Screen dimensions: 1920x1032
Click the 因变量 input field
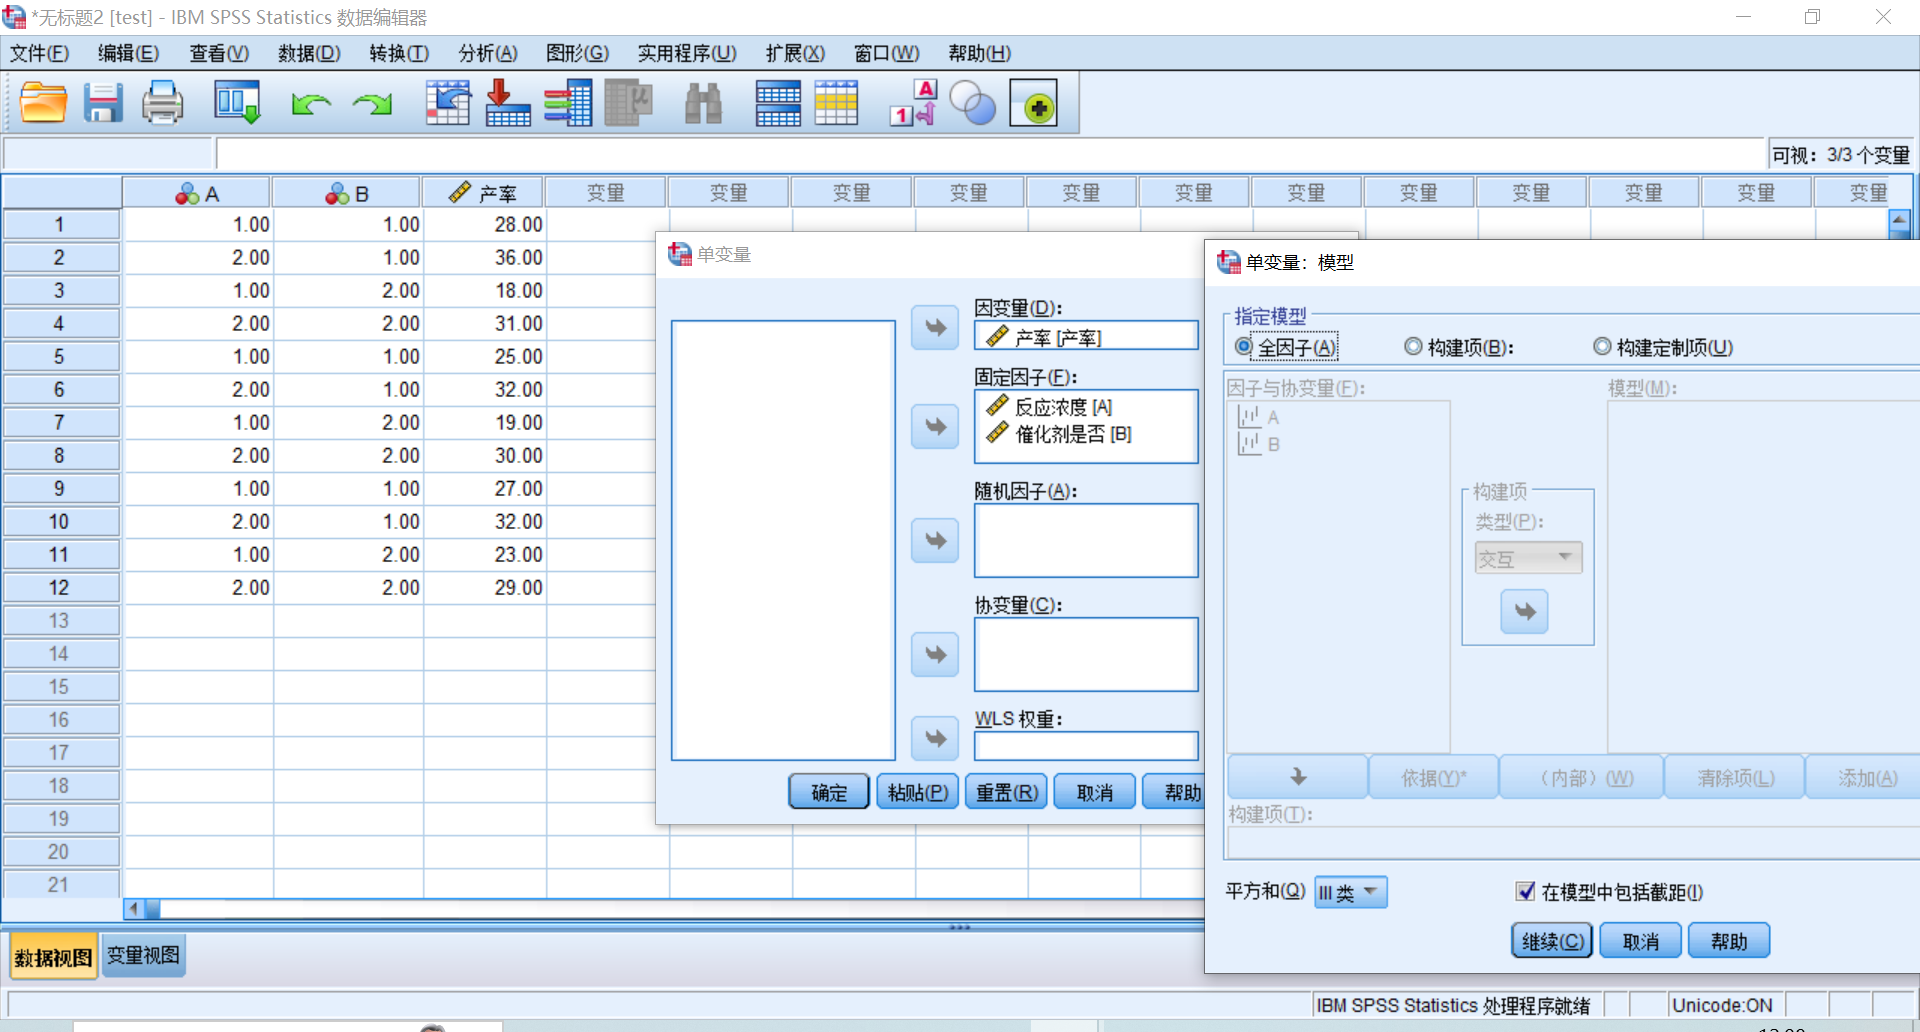[x=1086, y=337]
